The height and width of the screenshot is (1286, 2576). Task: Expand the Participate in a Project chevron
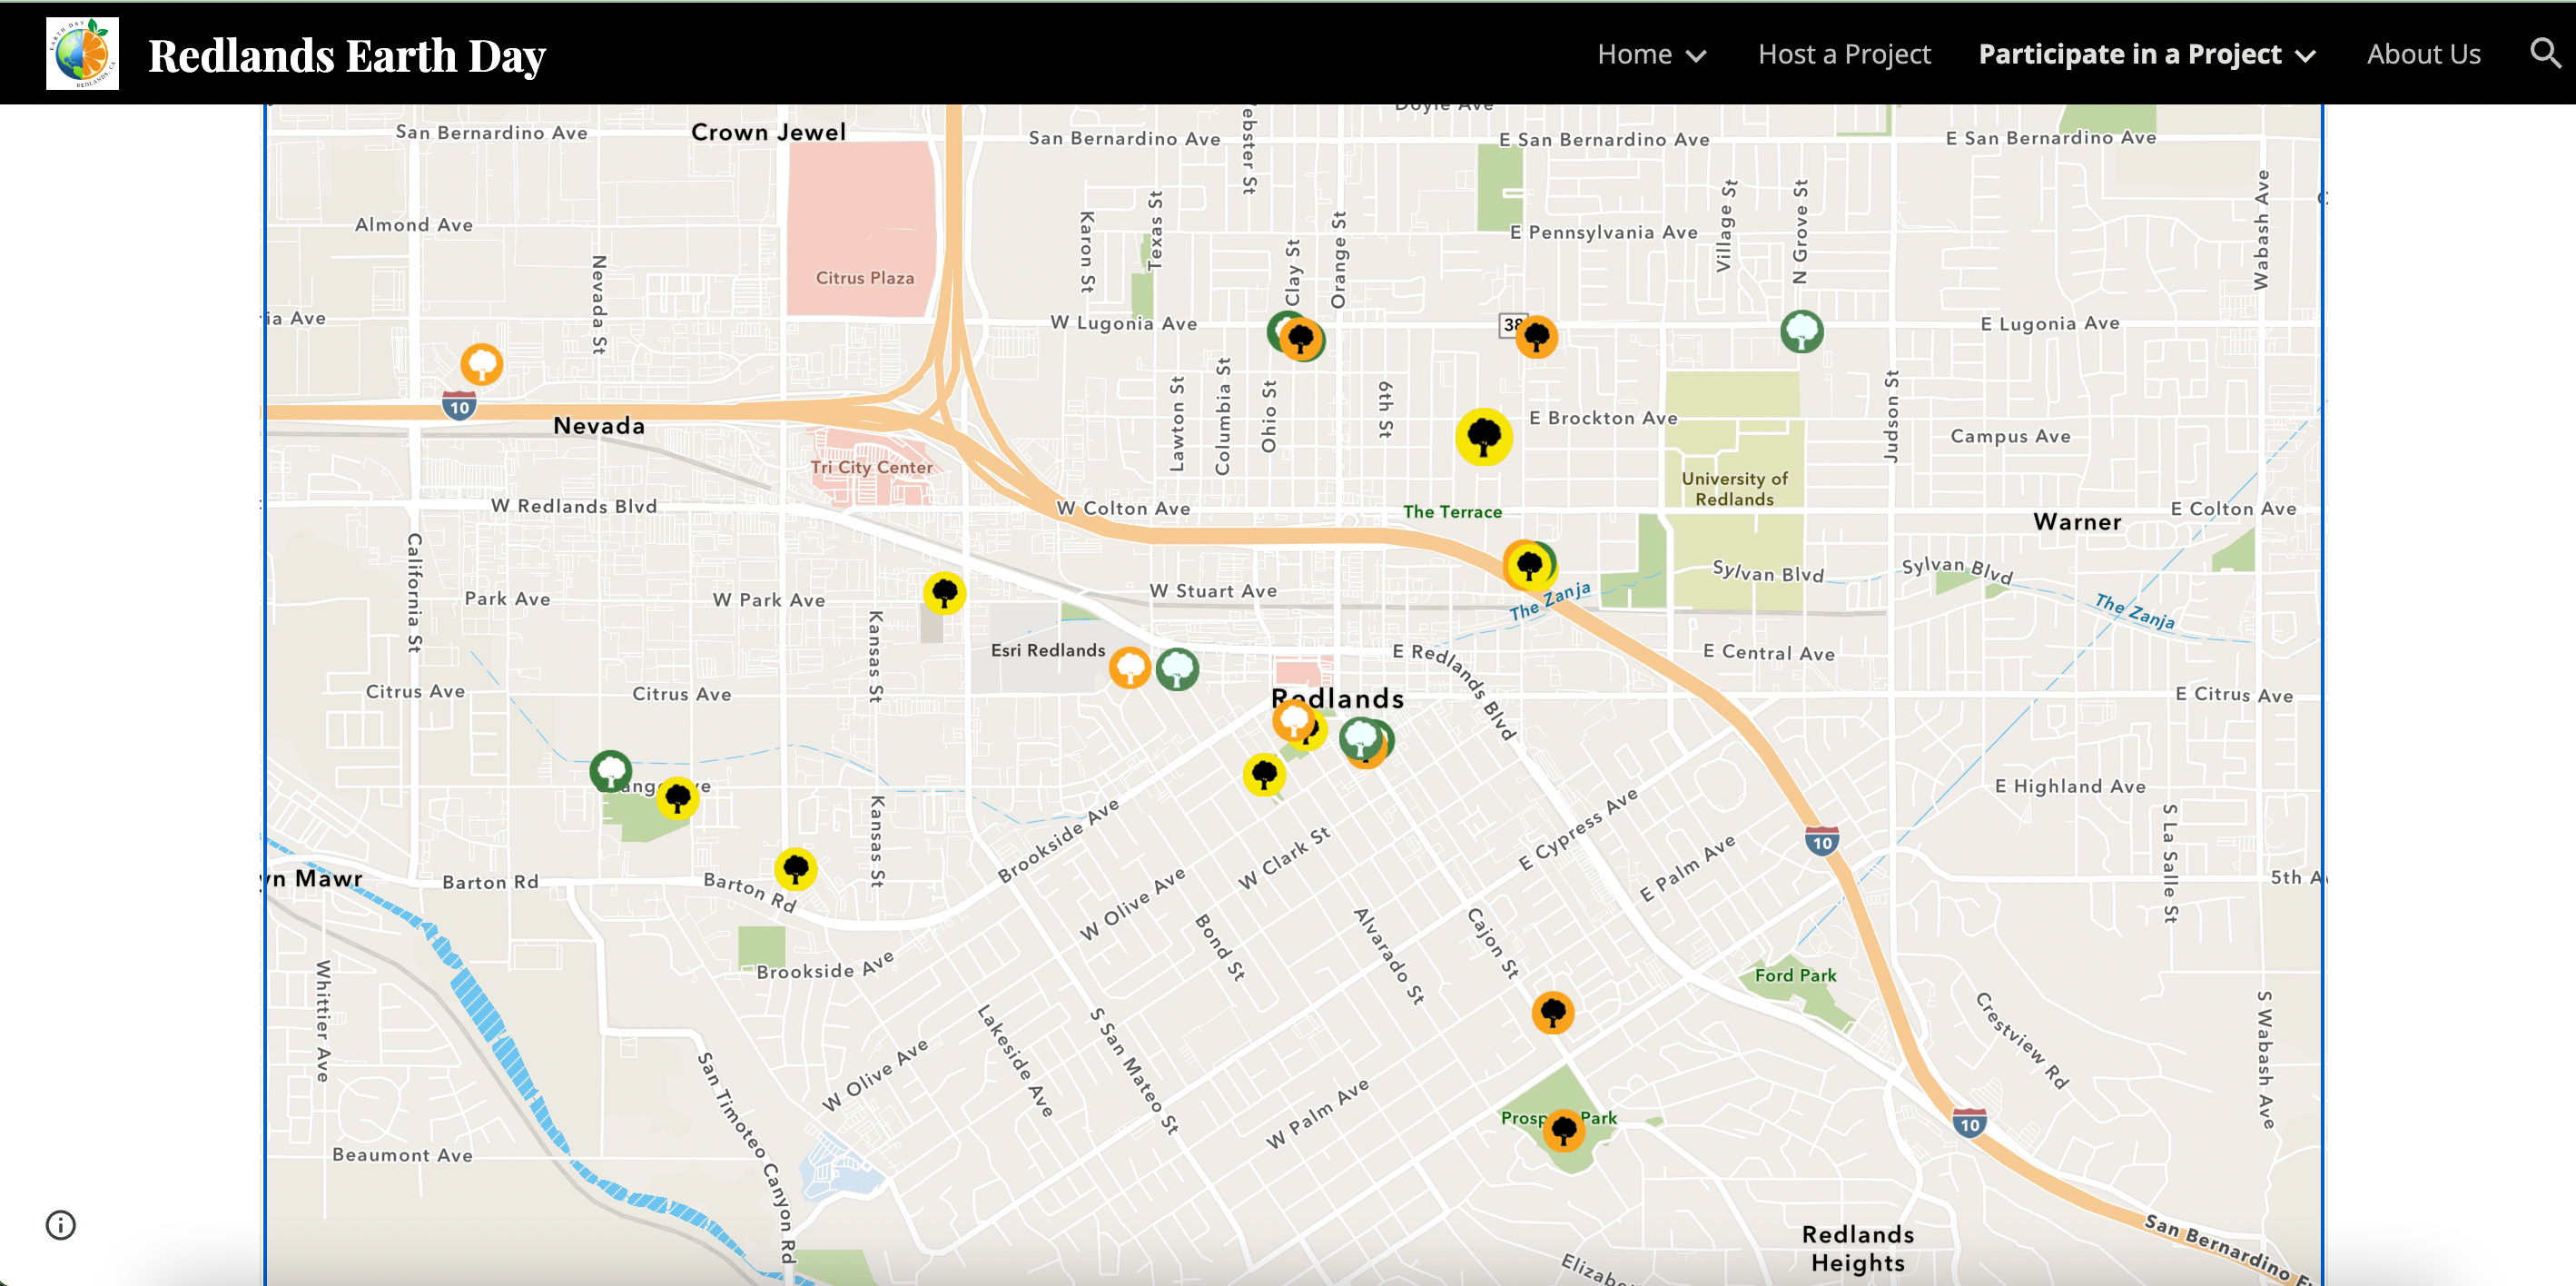(2306, 56)
